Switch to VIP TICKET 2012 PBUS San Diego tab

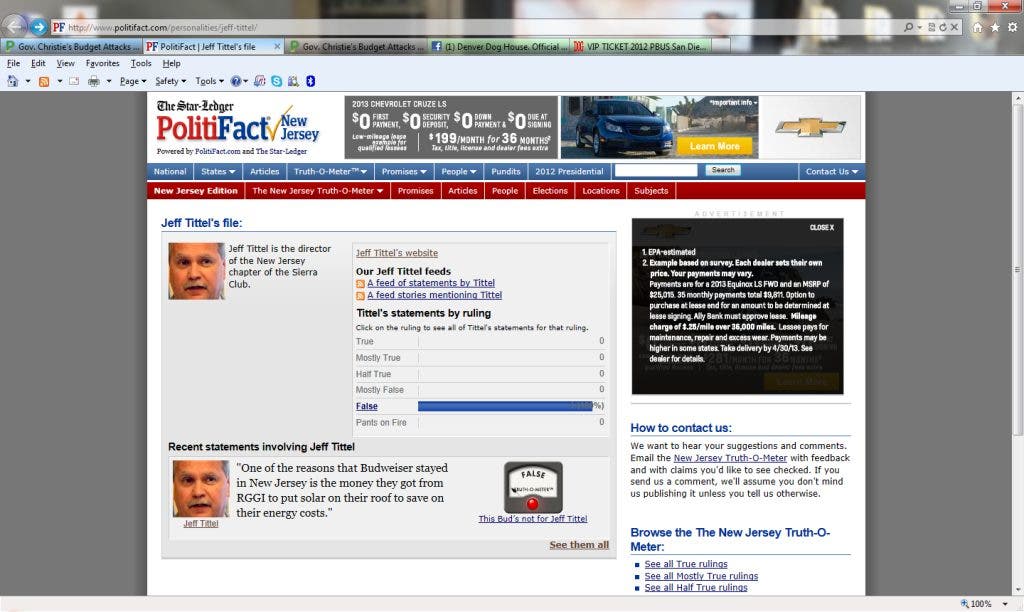[641, 46]
